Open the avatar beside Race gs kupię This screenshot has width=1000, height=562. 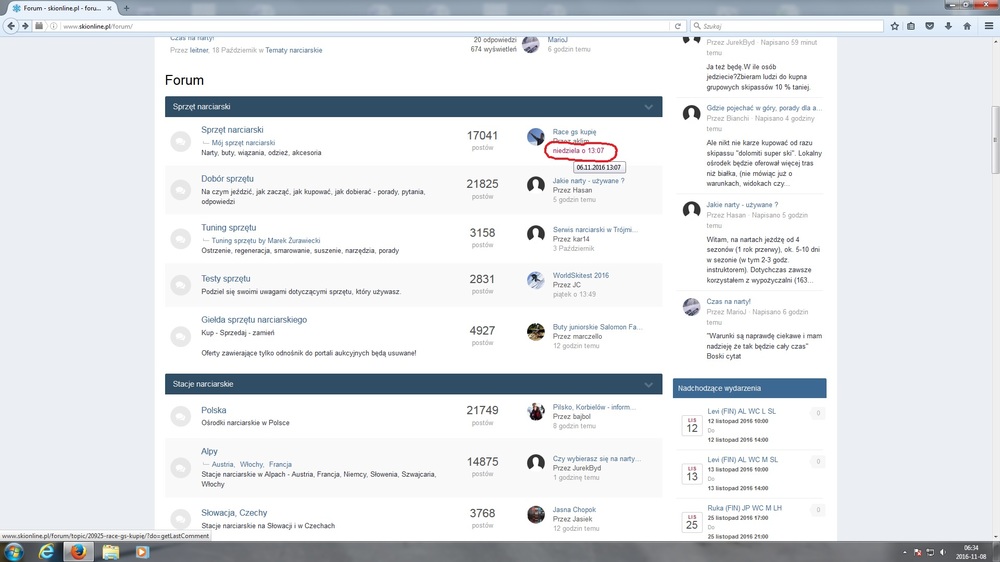(x=536, y=136)
